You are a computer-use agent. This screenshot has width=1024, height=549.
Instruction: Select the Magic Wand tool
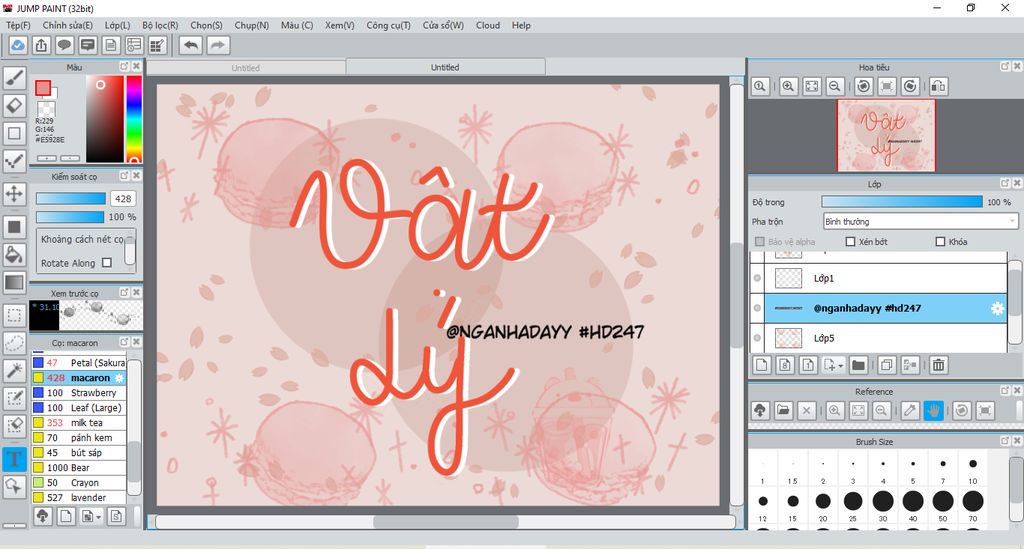point(14,370)
